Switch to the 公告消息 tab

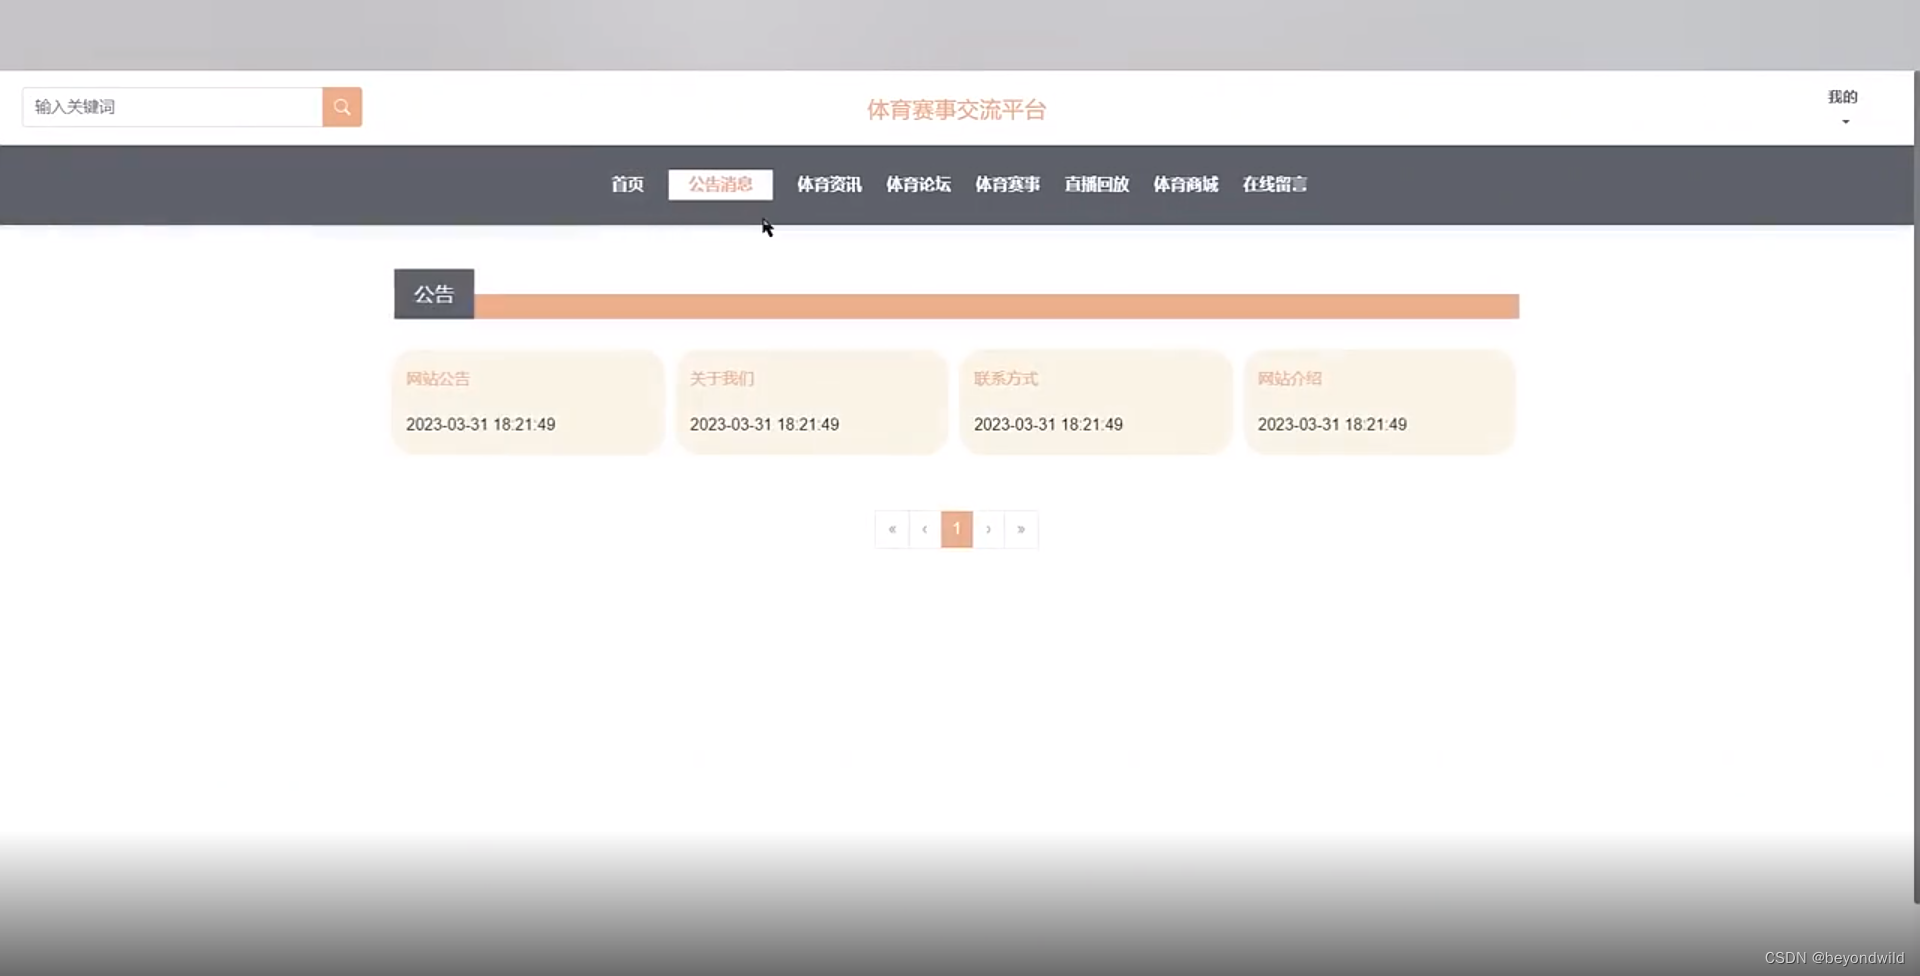click(719, 184)
